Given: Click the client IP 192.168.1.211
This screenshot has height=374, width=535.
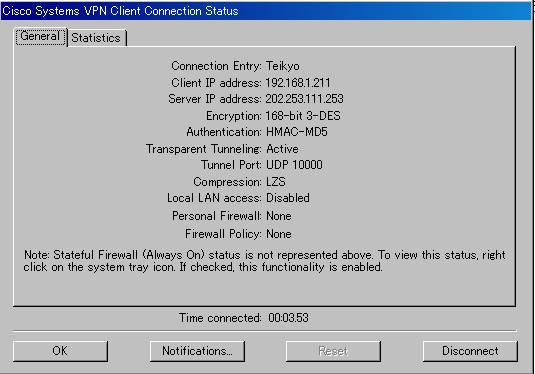Looking at the screenshot, I should (298, 83).
